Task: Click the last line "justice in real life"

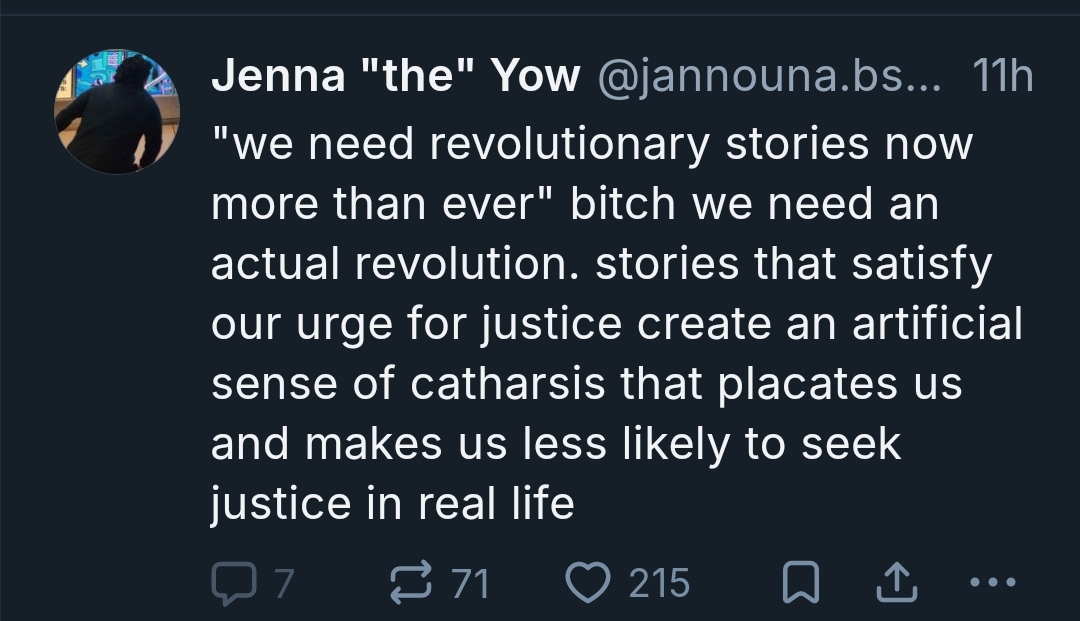Action: tap(393, 504)
